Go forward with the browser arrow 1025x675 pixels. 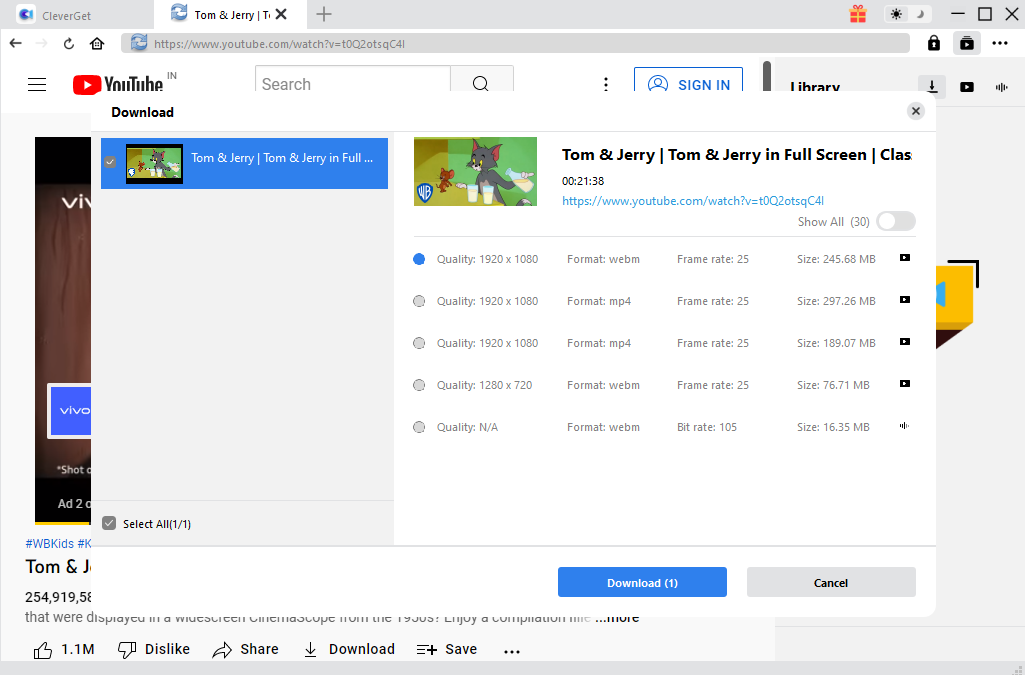[41, 43]
